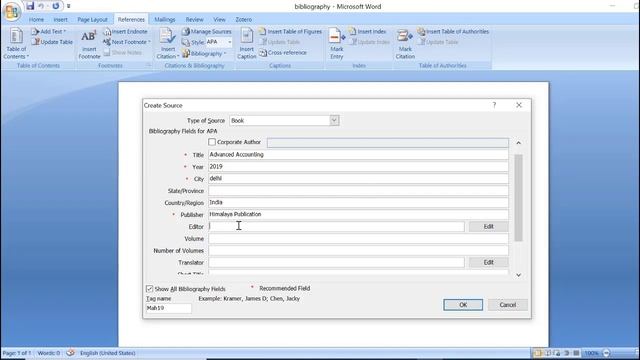Insert a Cross-reference

[283, 53]
